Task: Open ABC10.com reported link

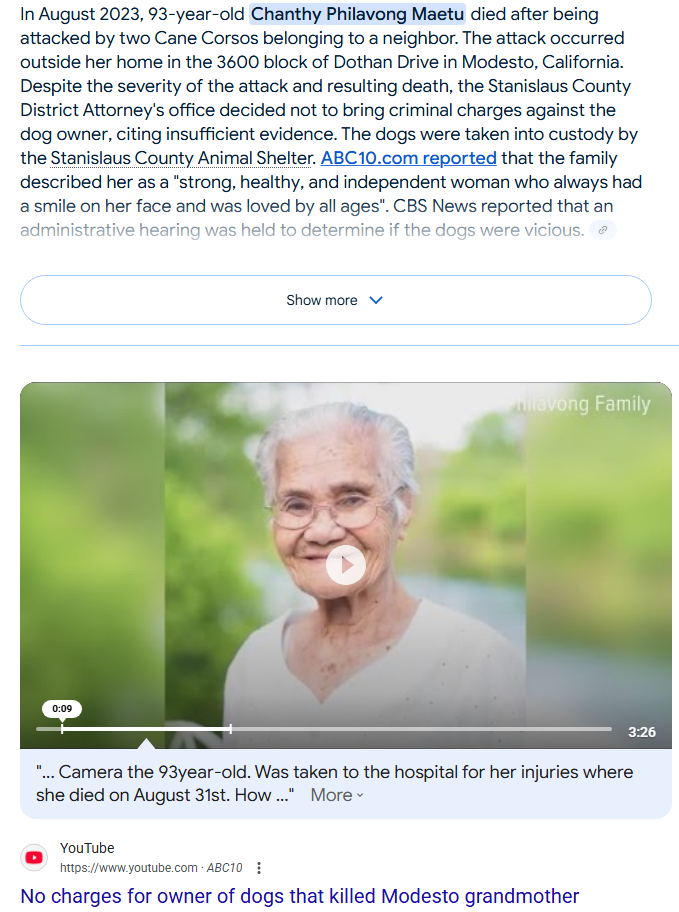Action: point(408,158)
